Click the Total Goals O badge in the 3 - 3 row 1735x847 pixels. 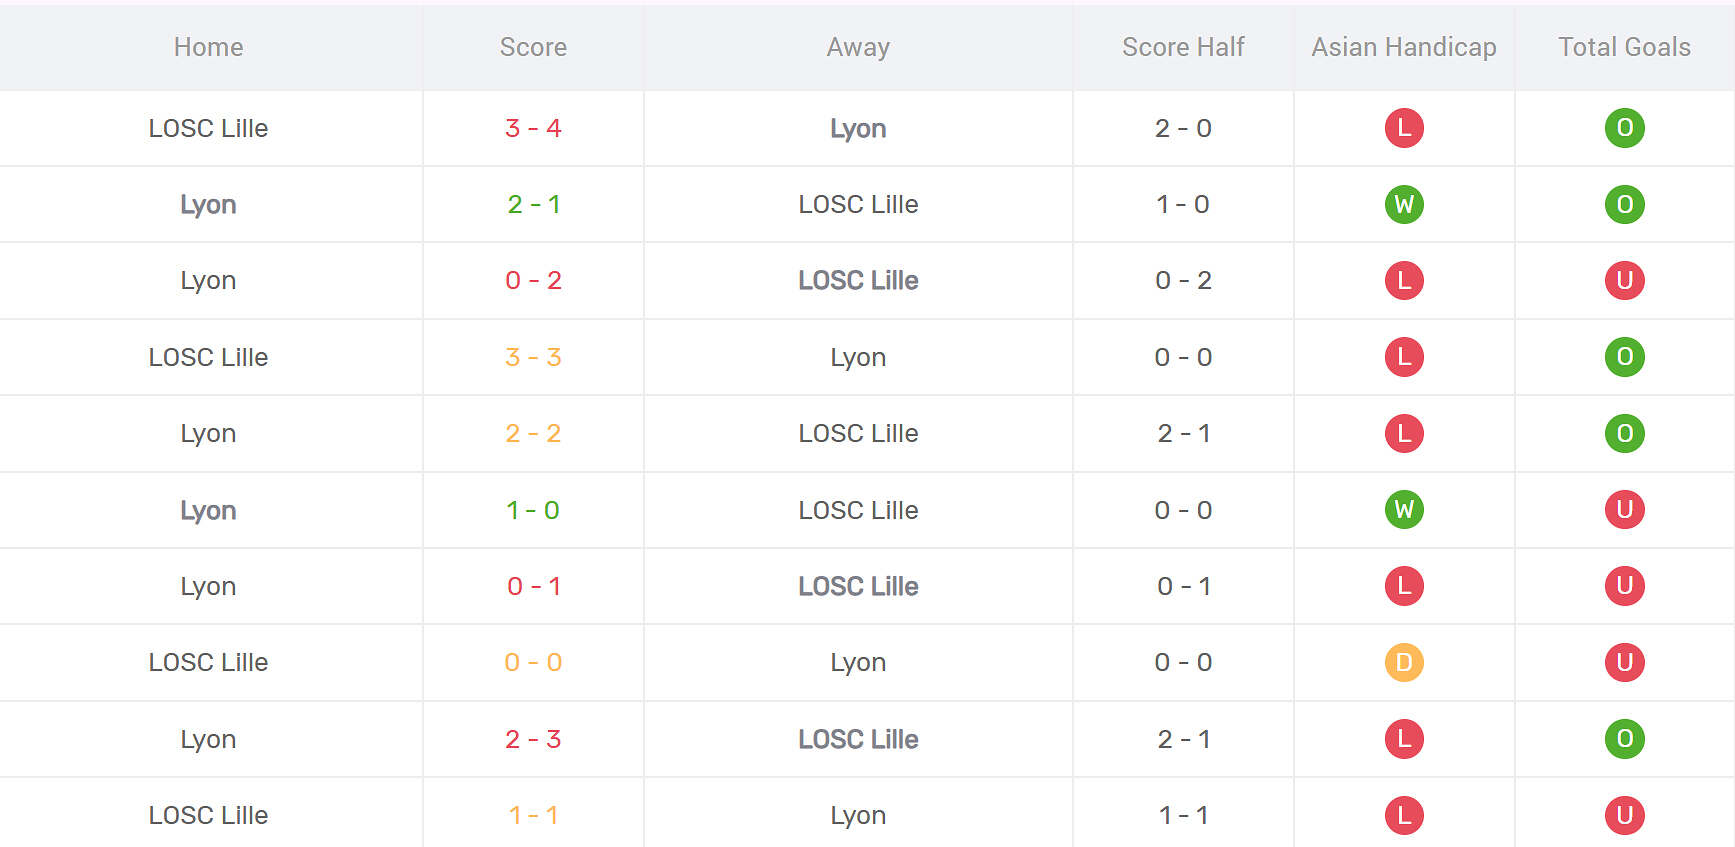[1624, 357]
